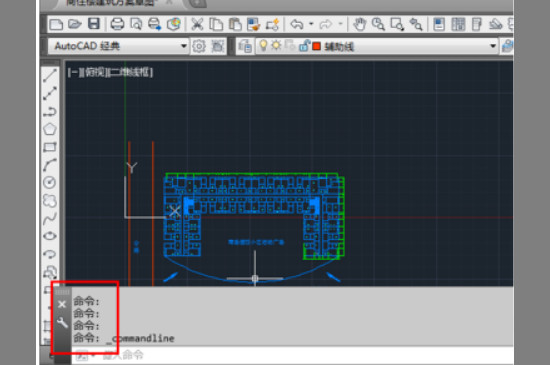Click the New drawing icon
The height and width of the screenshot is (365, 550).
56,25
